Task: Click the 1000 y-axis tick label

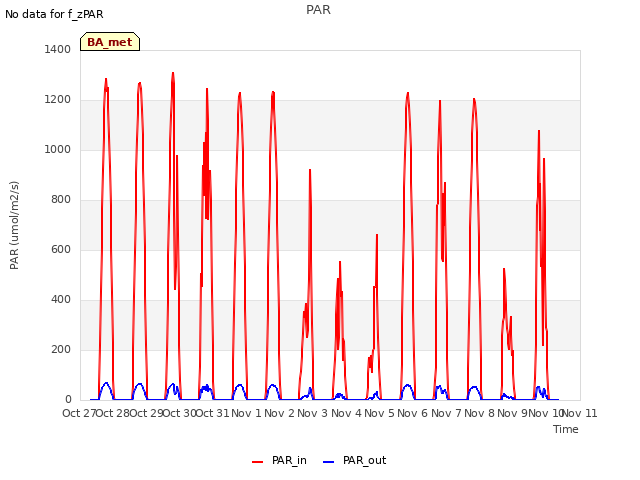Action: click(58, 149)
